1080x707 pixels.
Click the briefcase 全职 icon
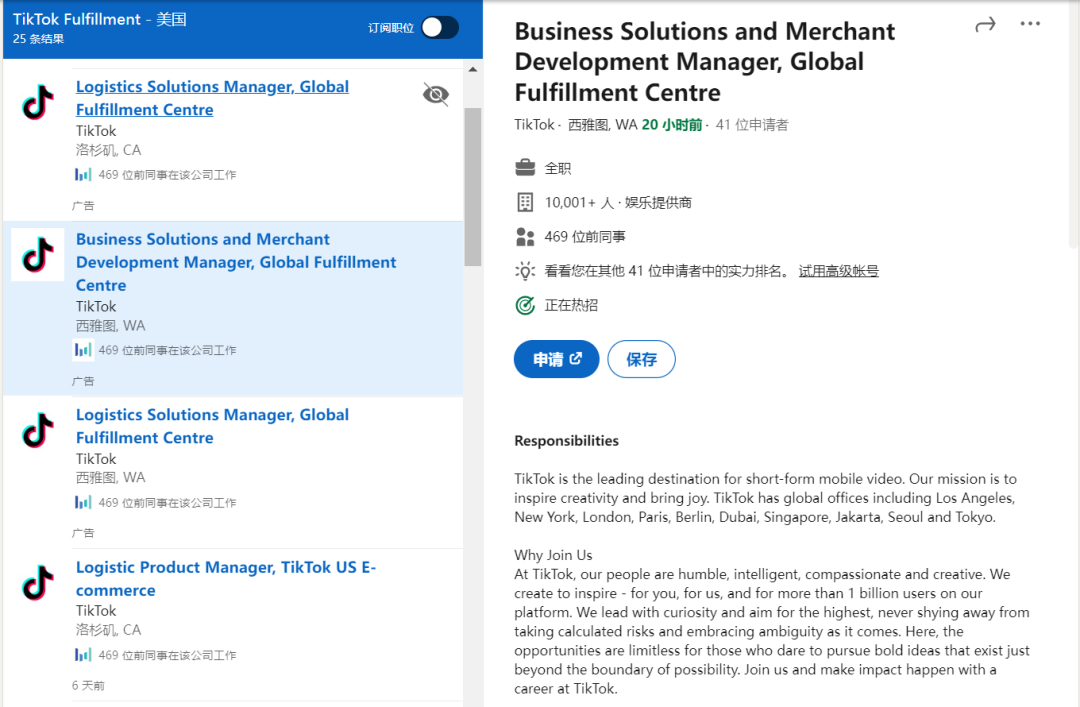(x=525, y=168)
